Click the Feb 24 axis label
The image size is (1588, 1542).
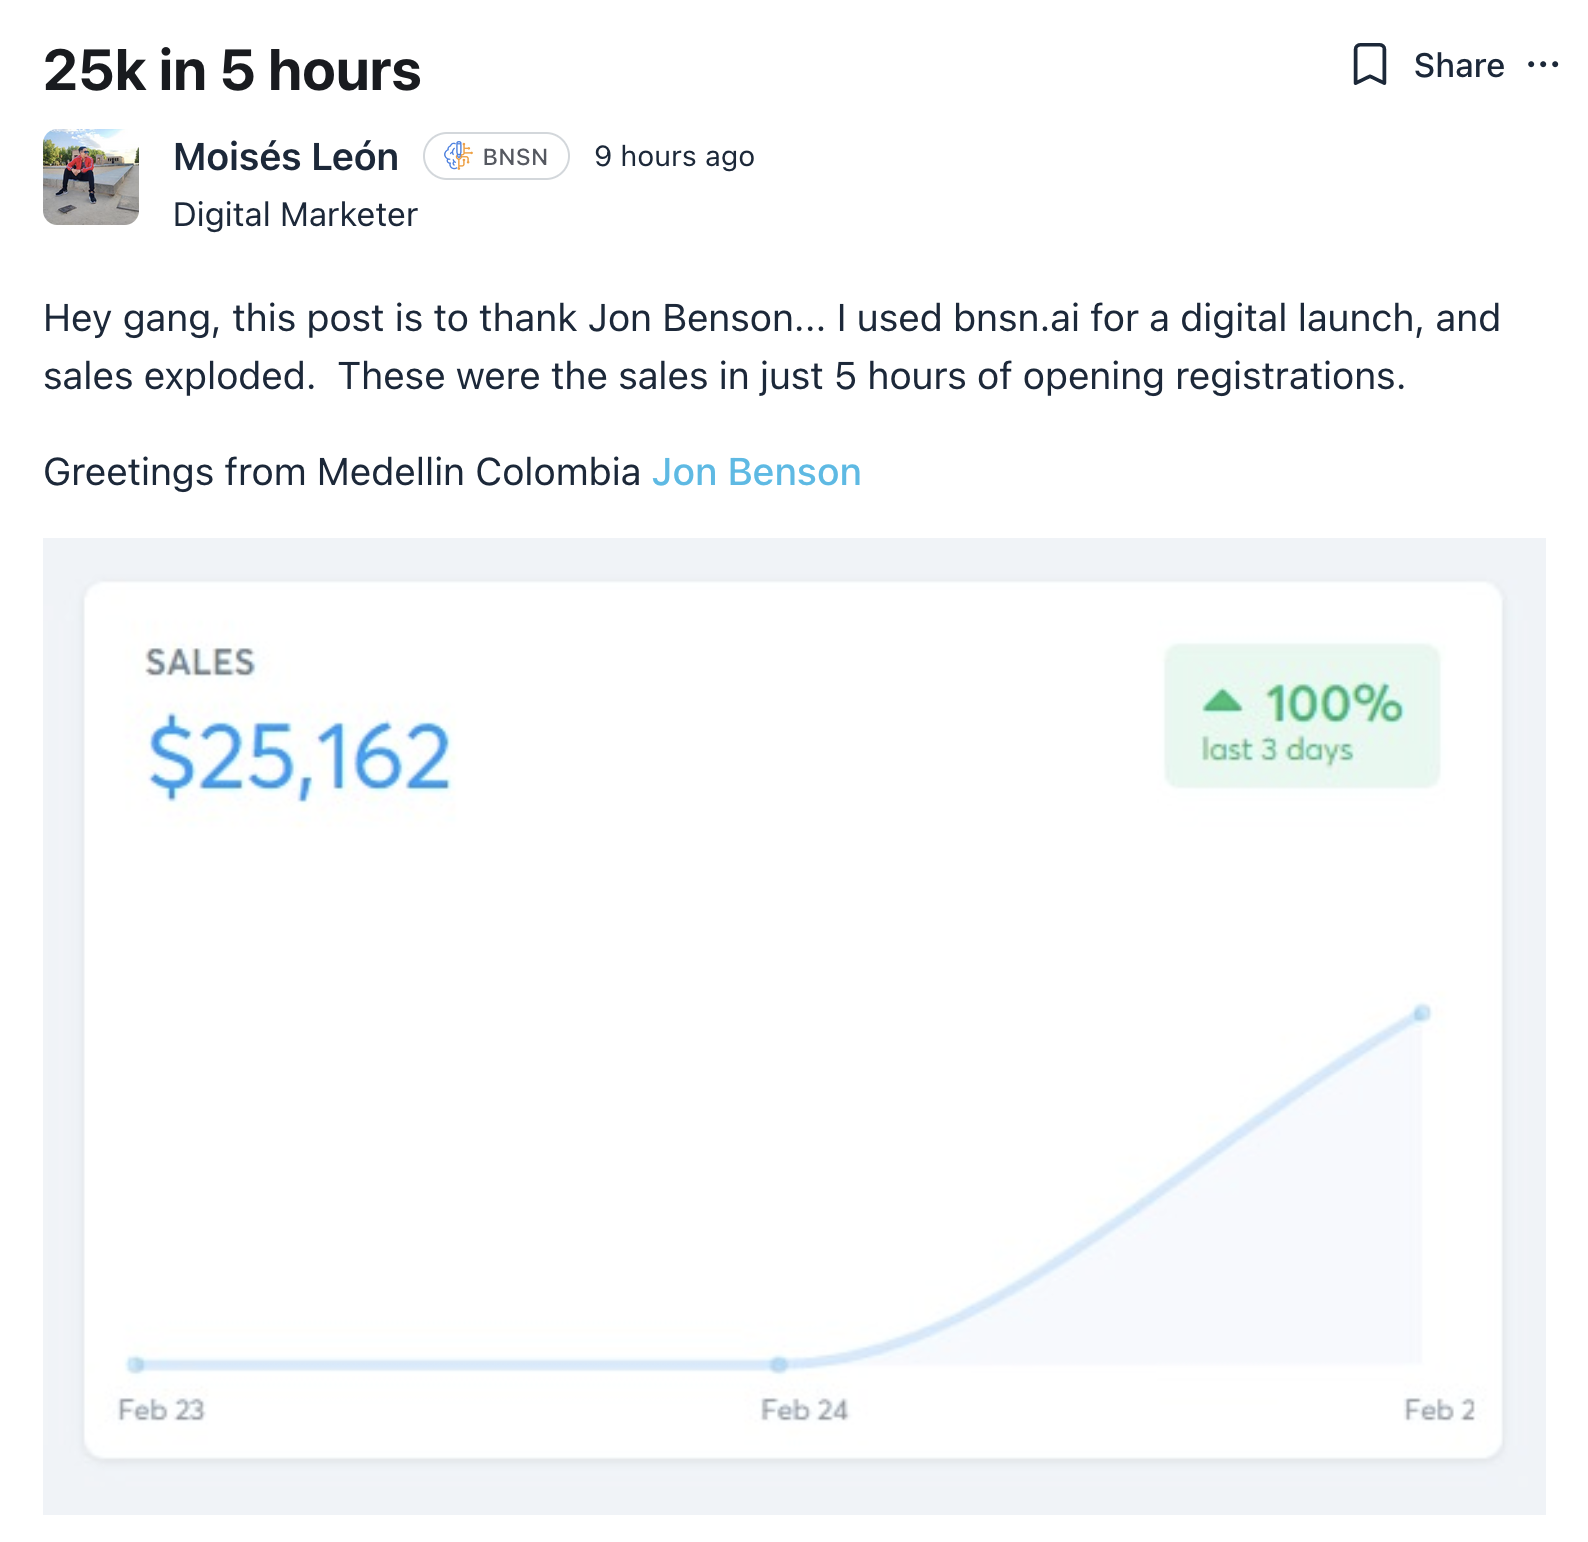tap(804, 1410)
